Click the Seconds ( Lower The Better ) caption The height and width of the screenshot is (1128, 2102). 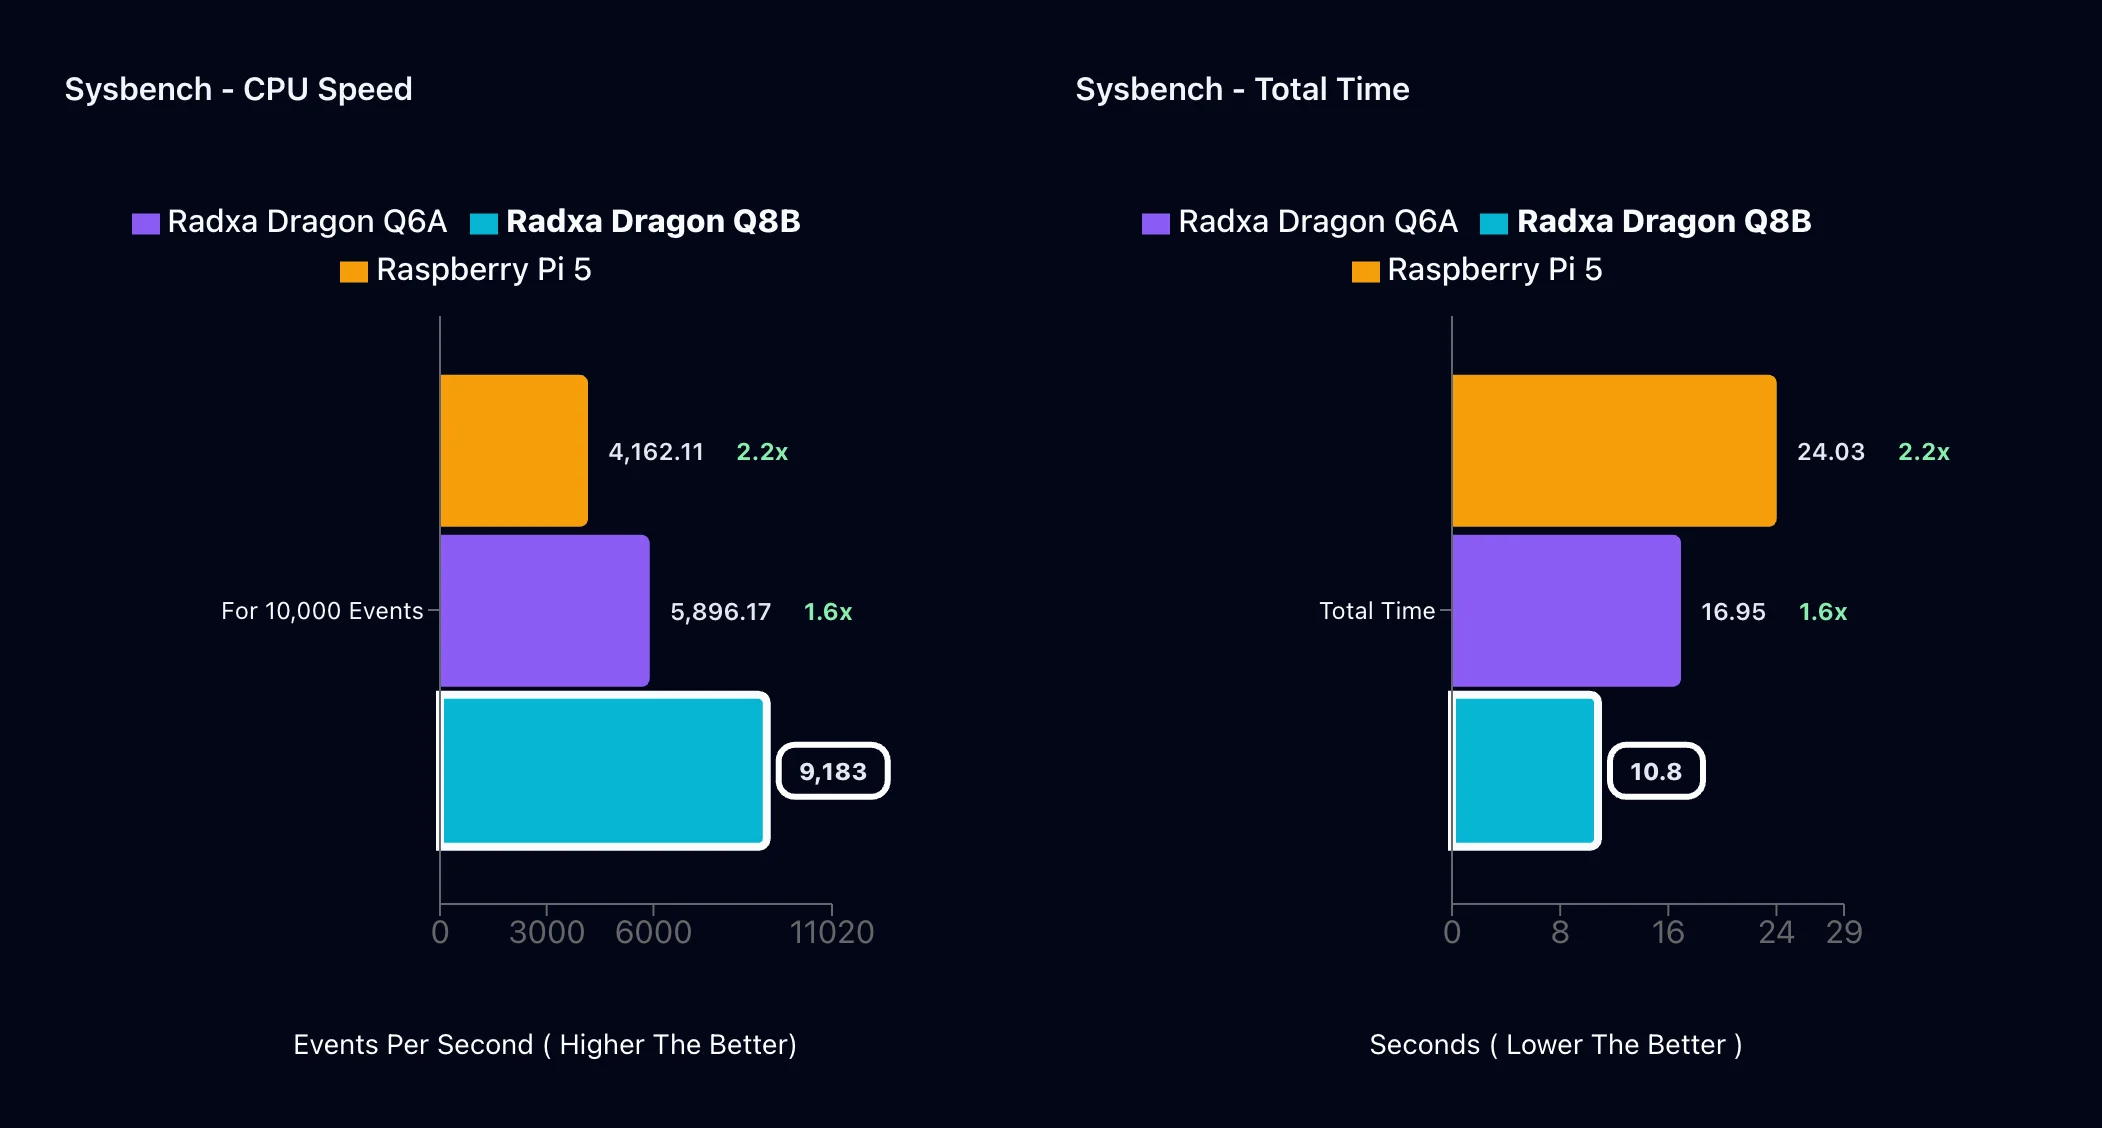pos(1556,1045)
